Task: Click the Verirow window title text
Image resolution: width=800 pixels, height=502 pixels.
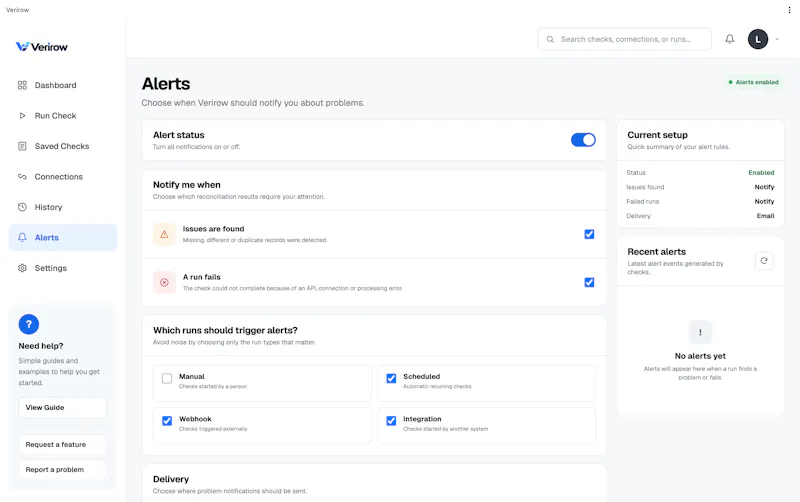Action: tap(17, 10)
